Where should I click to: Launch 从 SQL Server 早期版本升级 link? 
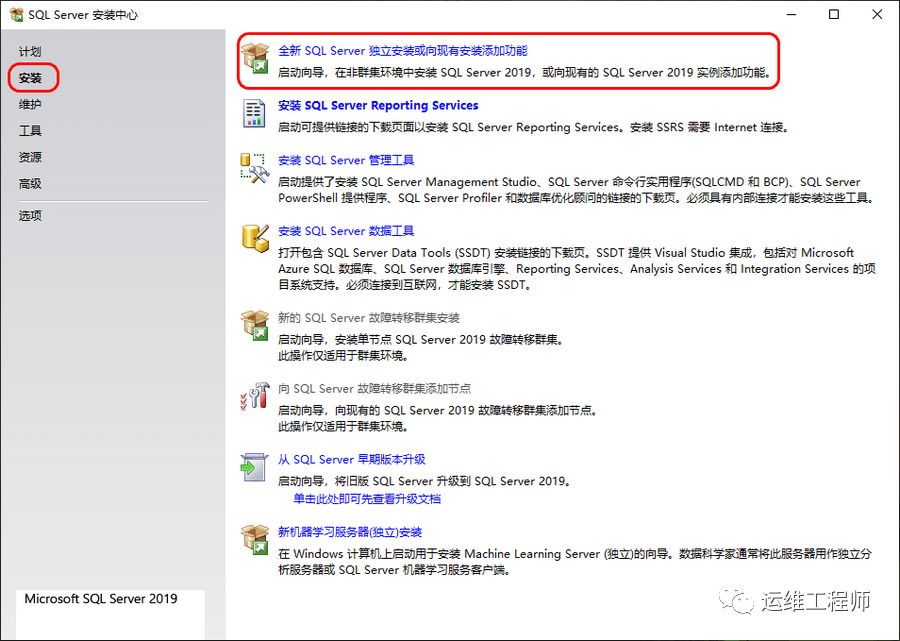[352, 459]
